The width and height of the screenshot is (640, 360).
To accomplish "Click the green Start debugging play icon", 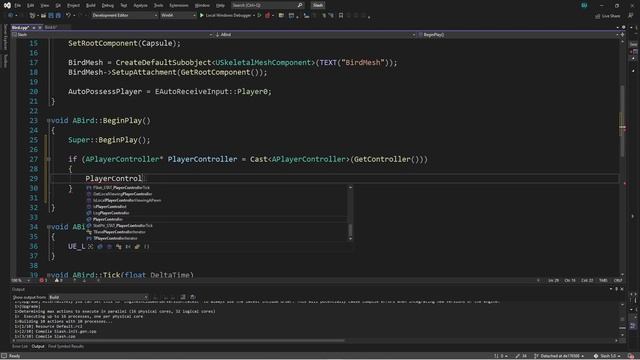I will tap(202, 16).
